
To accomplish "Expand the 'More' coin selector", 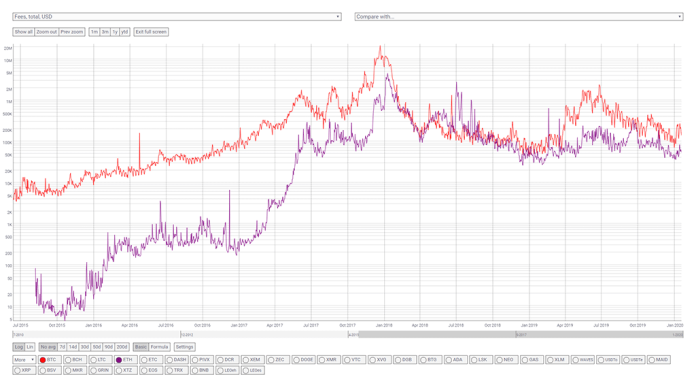I will coord(24,360).
